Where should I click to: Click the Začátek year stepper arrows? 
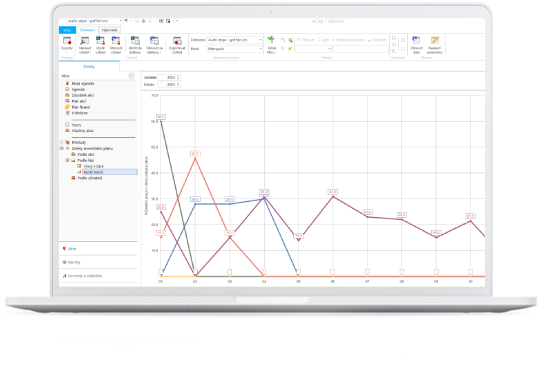click(178, 77)
